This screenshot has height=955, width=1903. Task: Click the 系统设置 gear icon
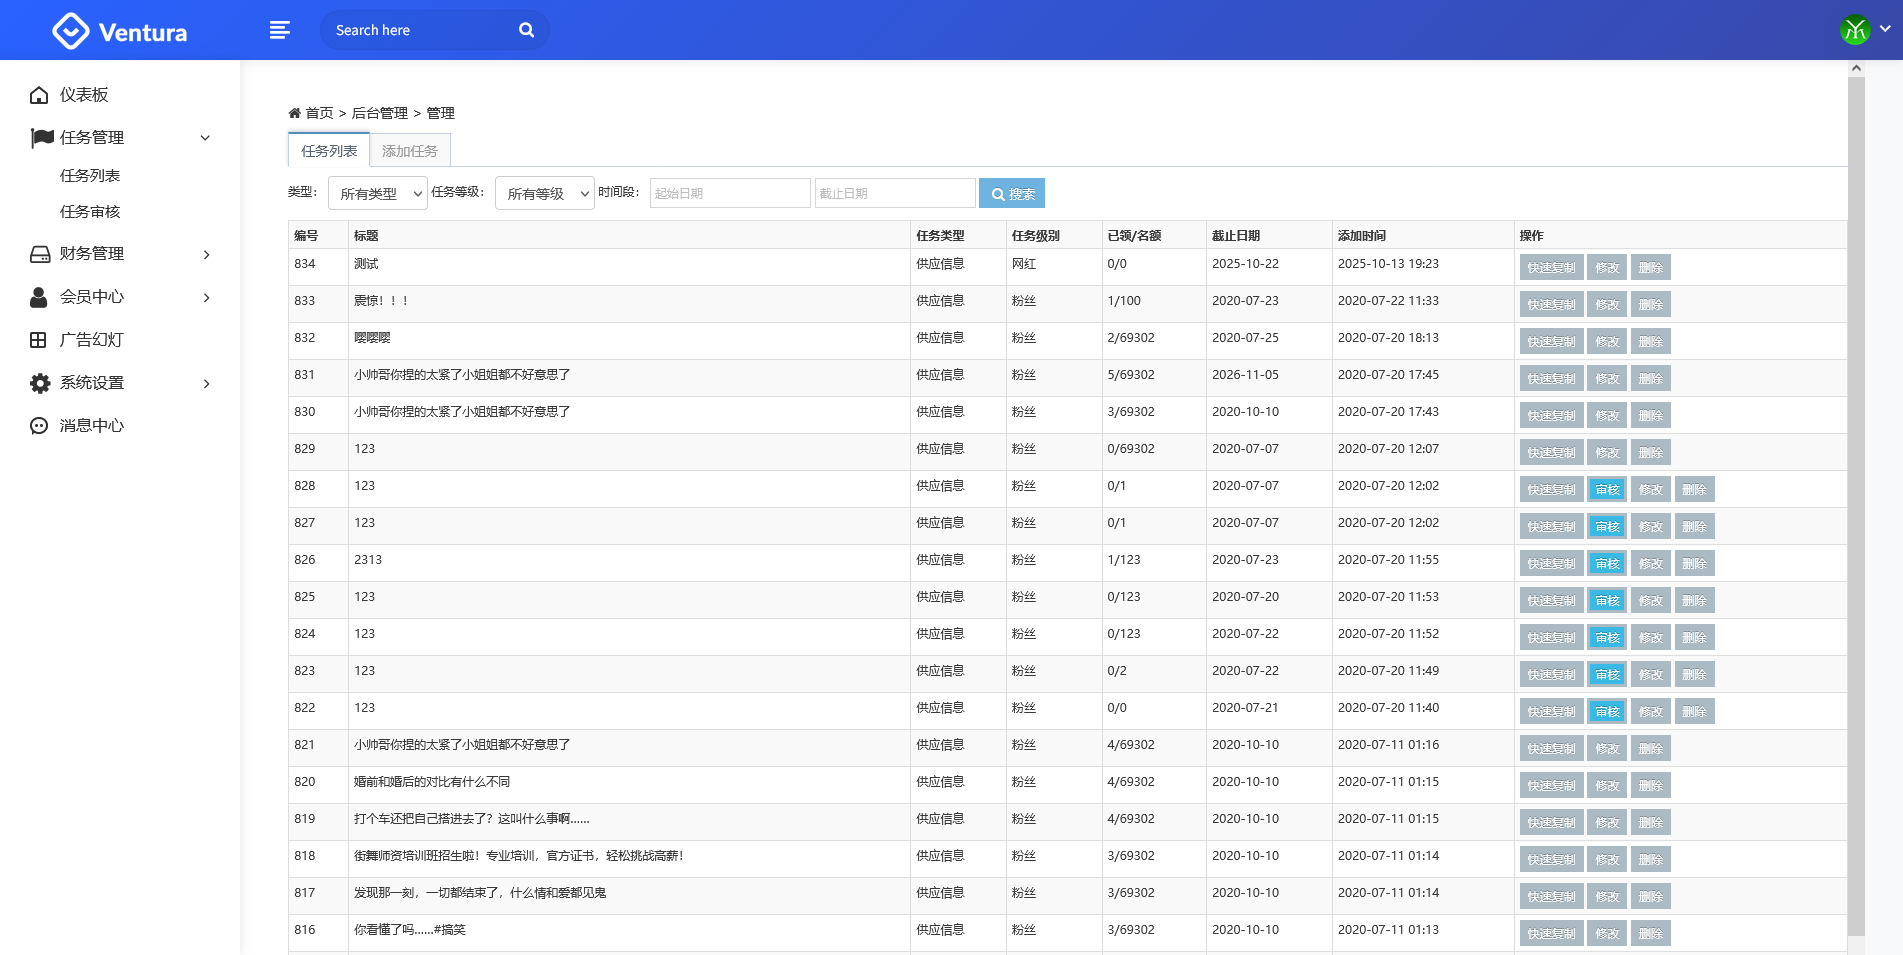coord(39,383)
